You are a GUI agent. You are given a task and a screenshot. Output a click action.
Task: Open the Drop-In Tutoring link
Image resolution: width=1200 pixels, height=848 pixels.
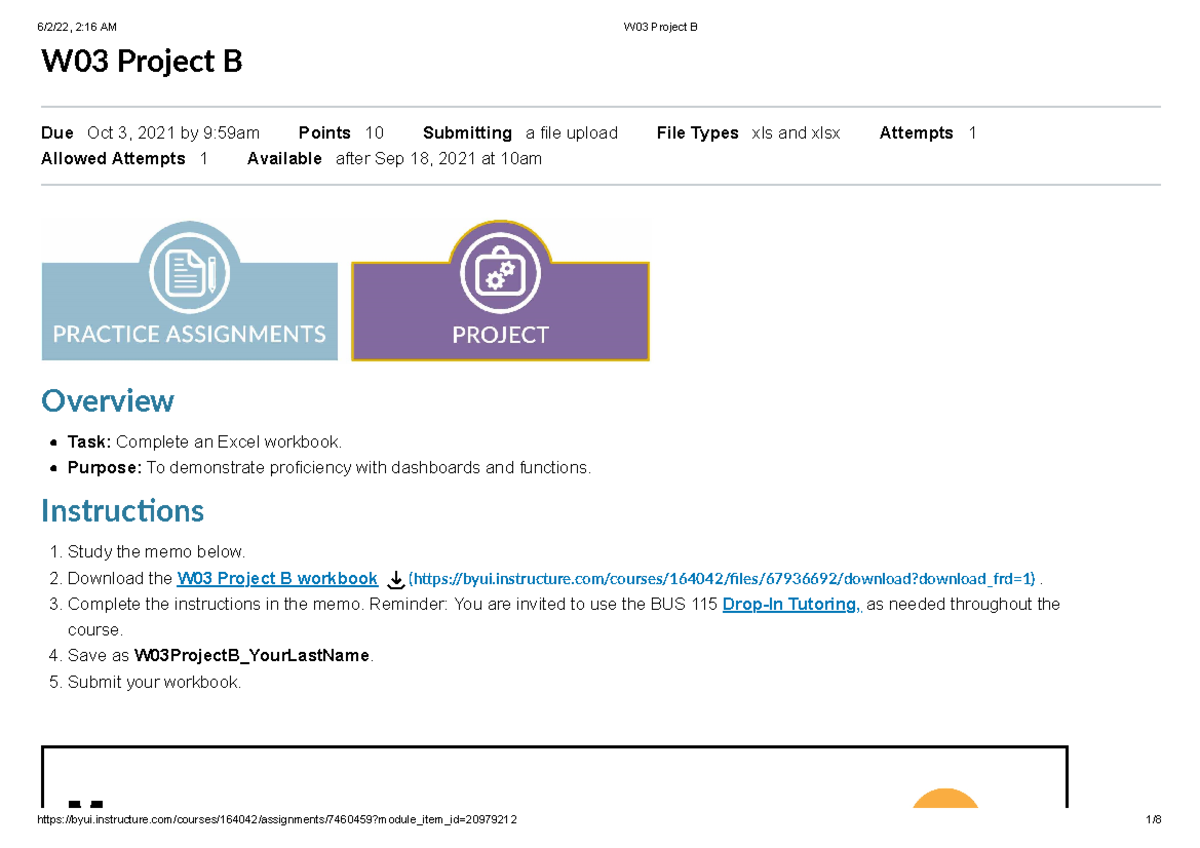coord(790,604)
